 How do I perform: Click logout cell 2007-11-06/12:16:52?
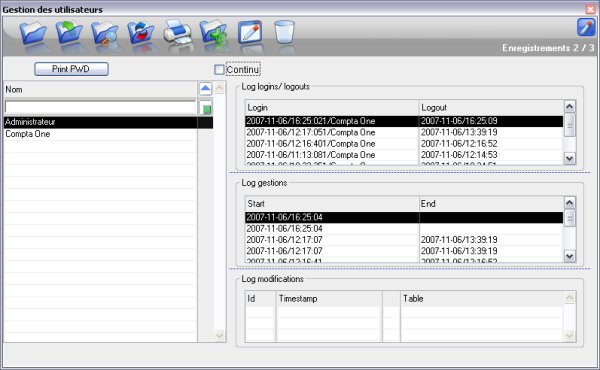491,144
